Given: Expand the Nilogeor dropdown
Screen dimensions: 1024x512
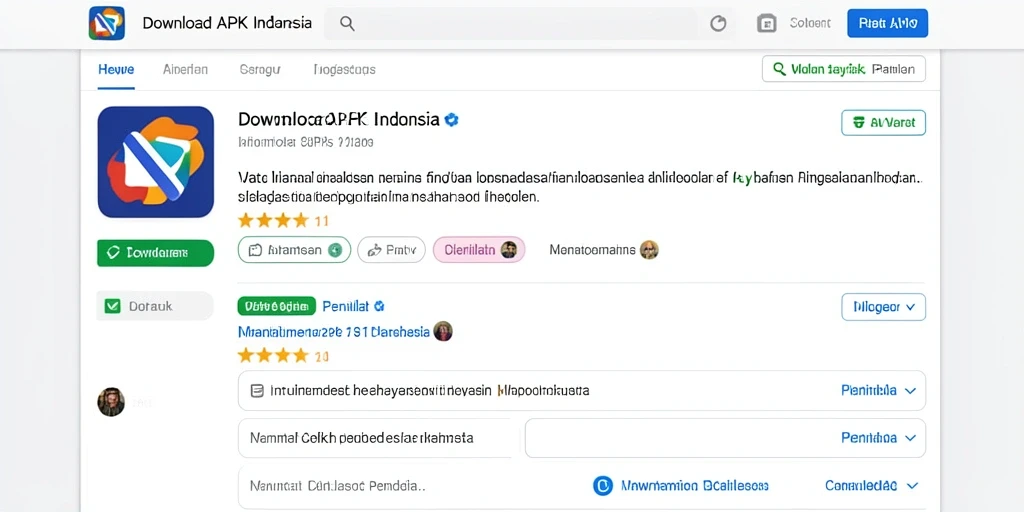Looking at the screenshot, I should [x=884, y=307].
